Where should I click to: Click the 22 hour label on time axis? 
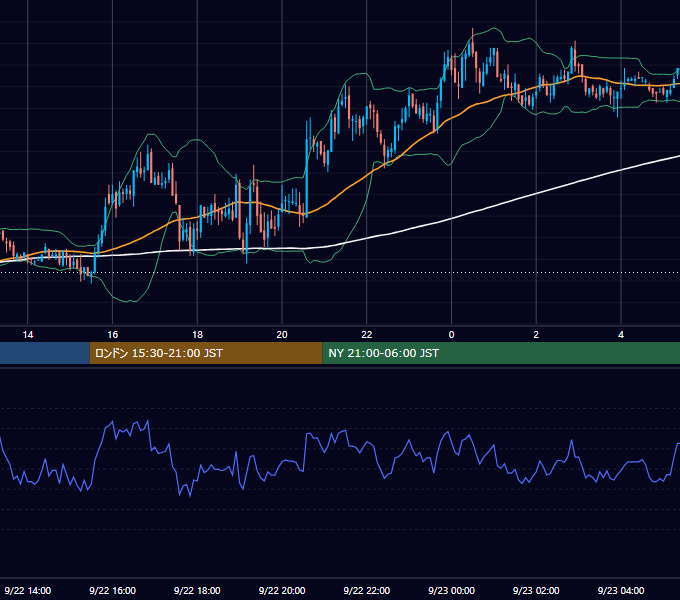point(367,335)
